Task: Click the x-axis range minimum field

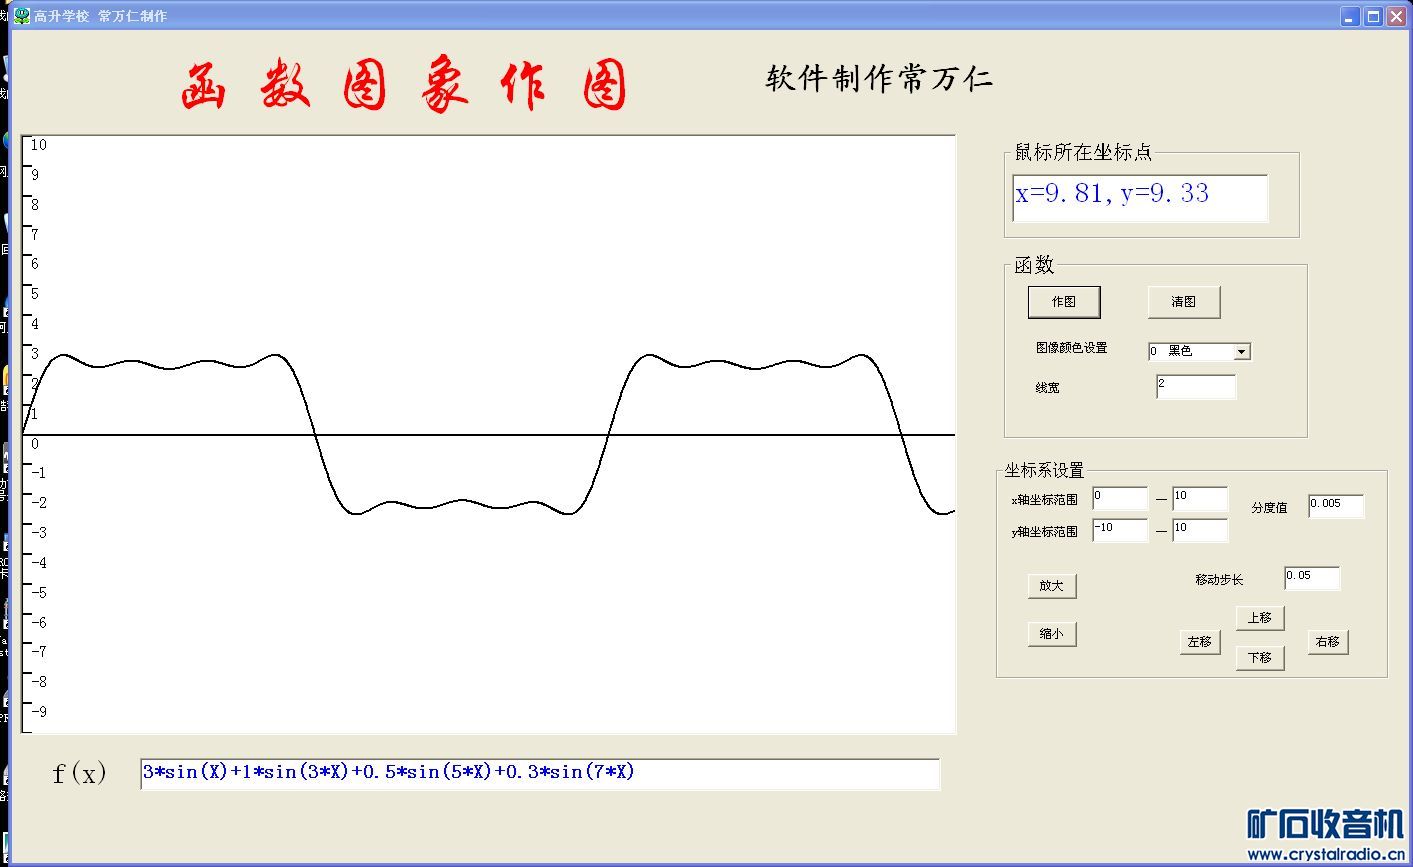Action: (x=1120, y=499)
